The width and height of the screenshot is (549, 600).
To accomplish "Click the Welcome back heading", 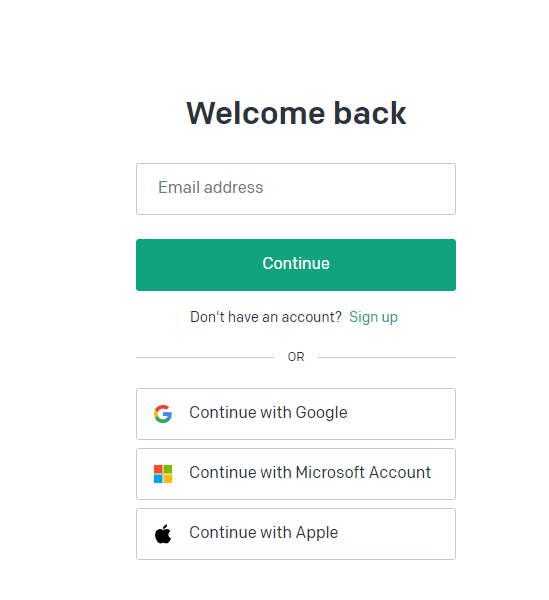I will (296, 113).
